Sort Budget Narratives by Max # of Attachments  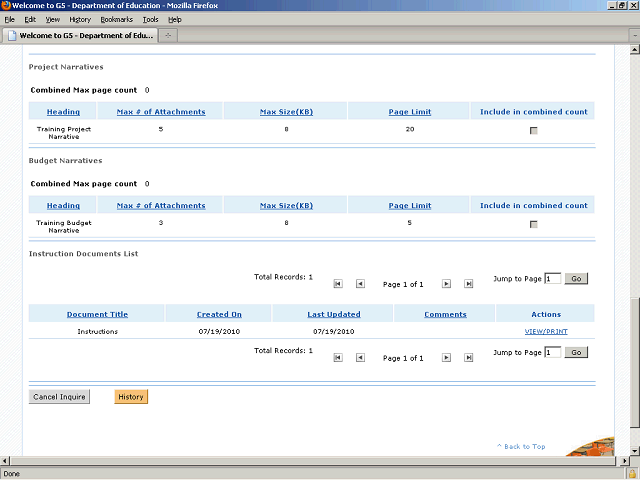pos(161,206)
